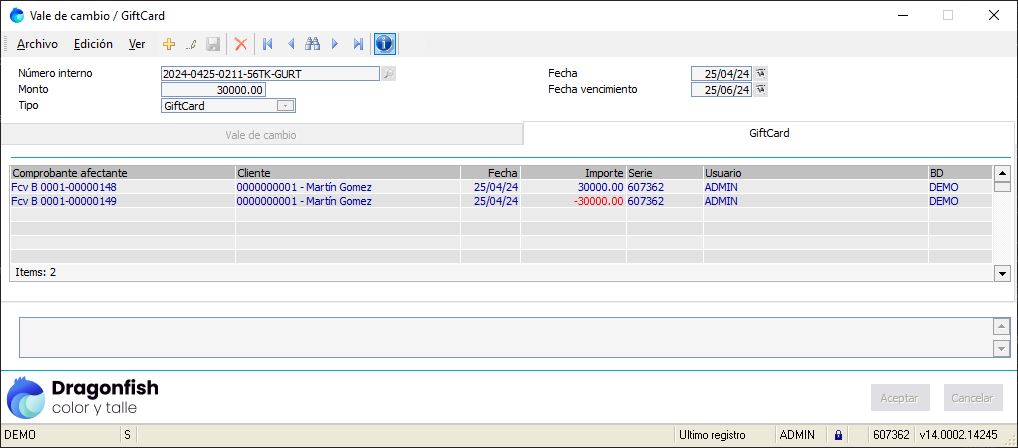The width and height of the screenshot is (1018, 448).
Task: Switch to the Vale de cambio tab
Action: [x=261, y=134]
